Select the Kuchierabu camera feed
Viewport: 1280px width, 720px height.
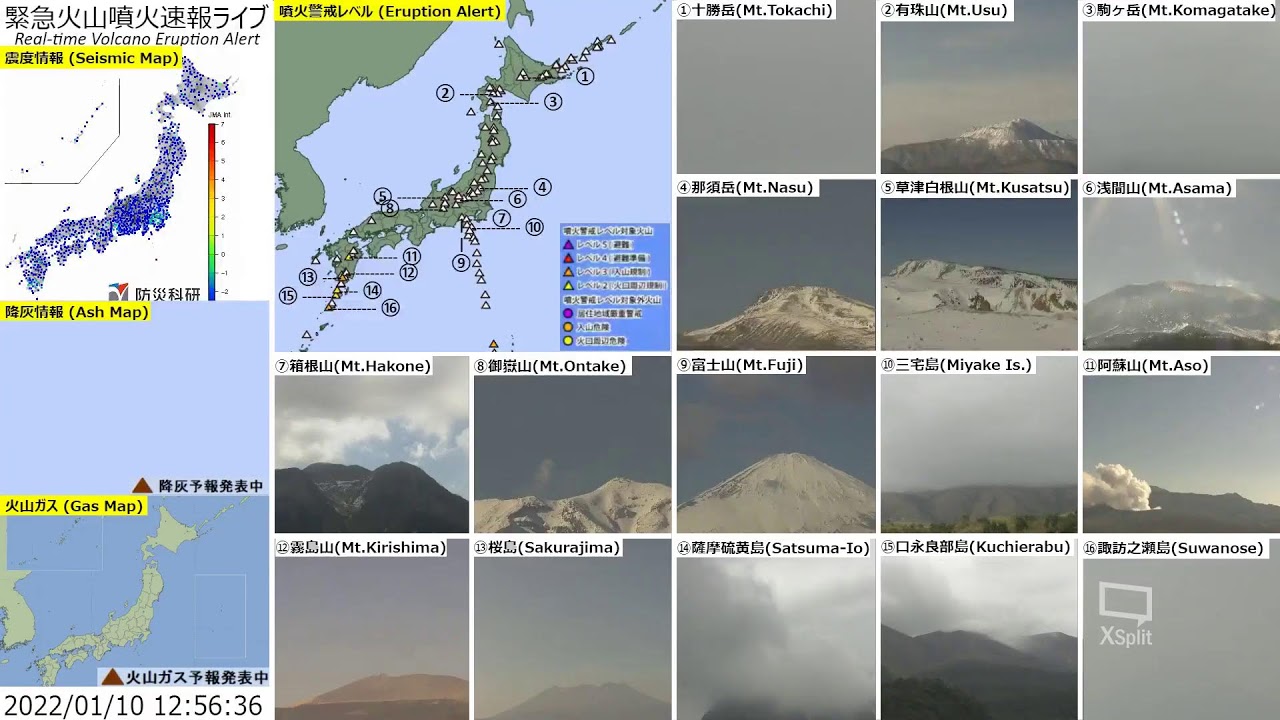pyautogui.click(x=979, y=629)
